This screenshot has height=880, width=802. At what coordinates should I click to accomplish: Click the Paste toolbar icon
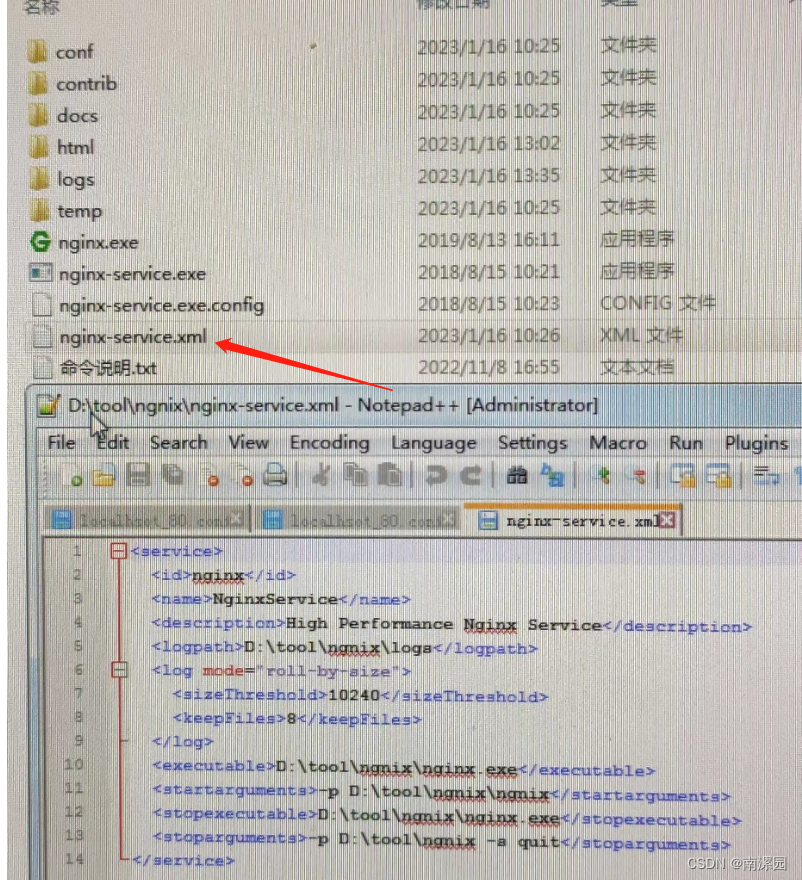pos(389,478)
